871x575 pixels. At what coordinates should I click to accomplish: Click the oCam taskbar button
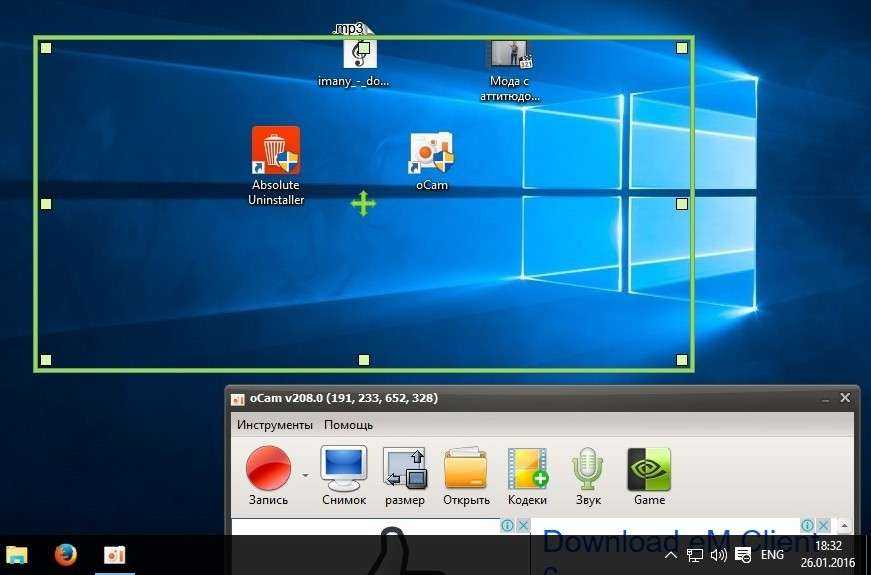click(x=114, y=554)
